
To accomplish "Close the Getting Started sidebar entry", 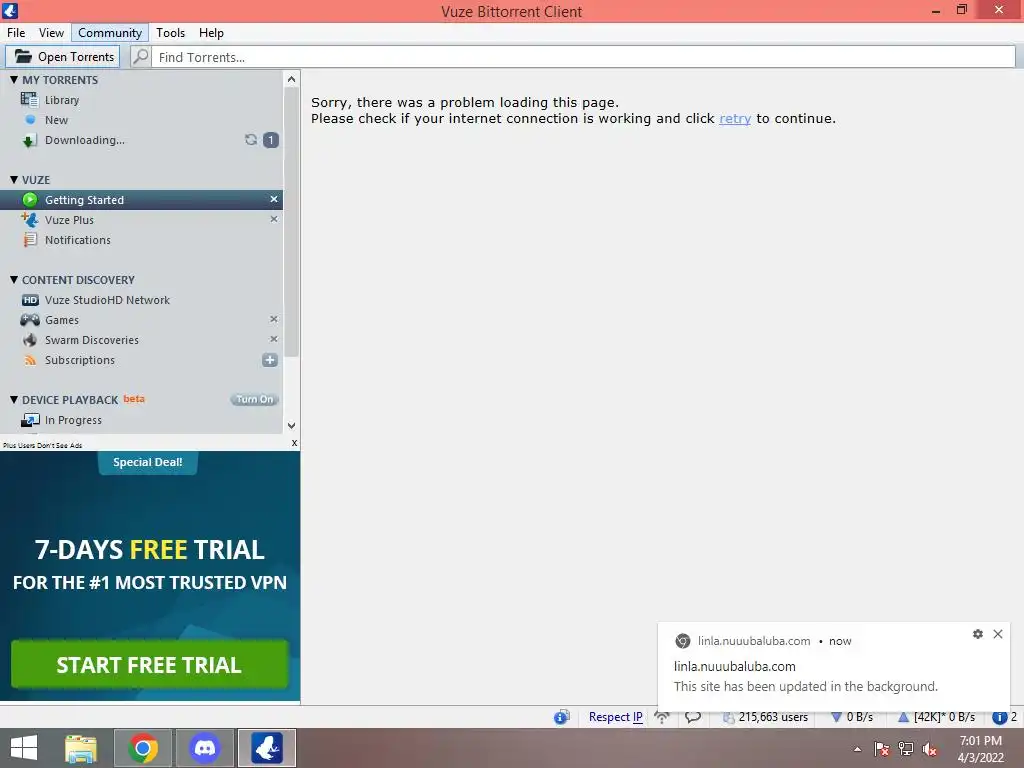I will pos(274,199).
